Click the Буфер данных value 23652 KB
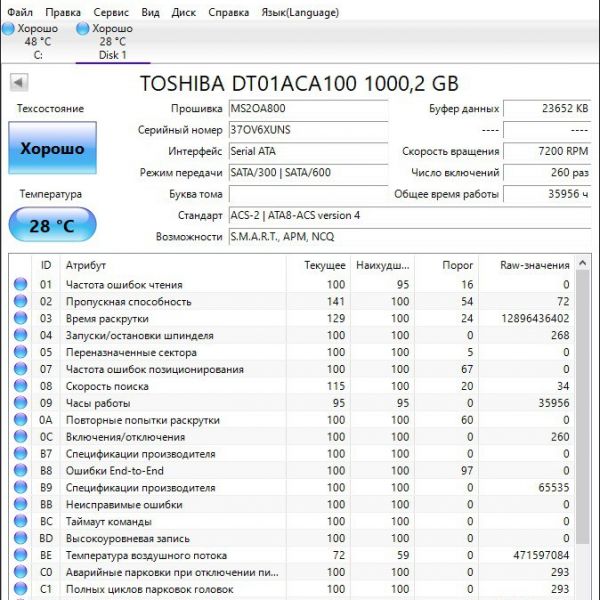The width and height of the screenshot is (600, 600). (547, 108)
